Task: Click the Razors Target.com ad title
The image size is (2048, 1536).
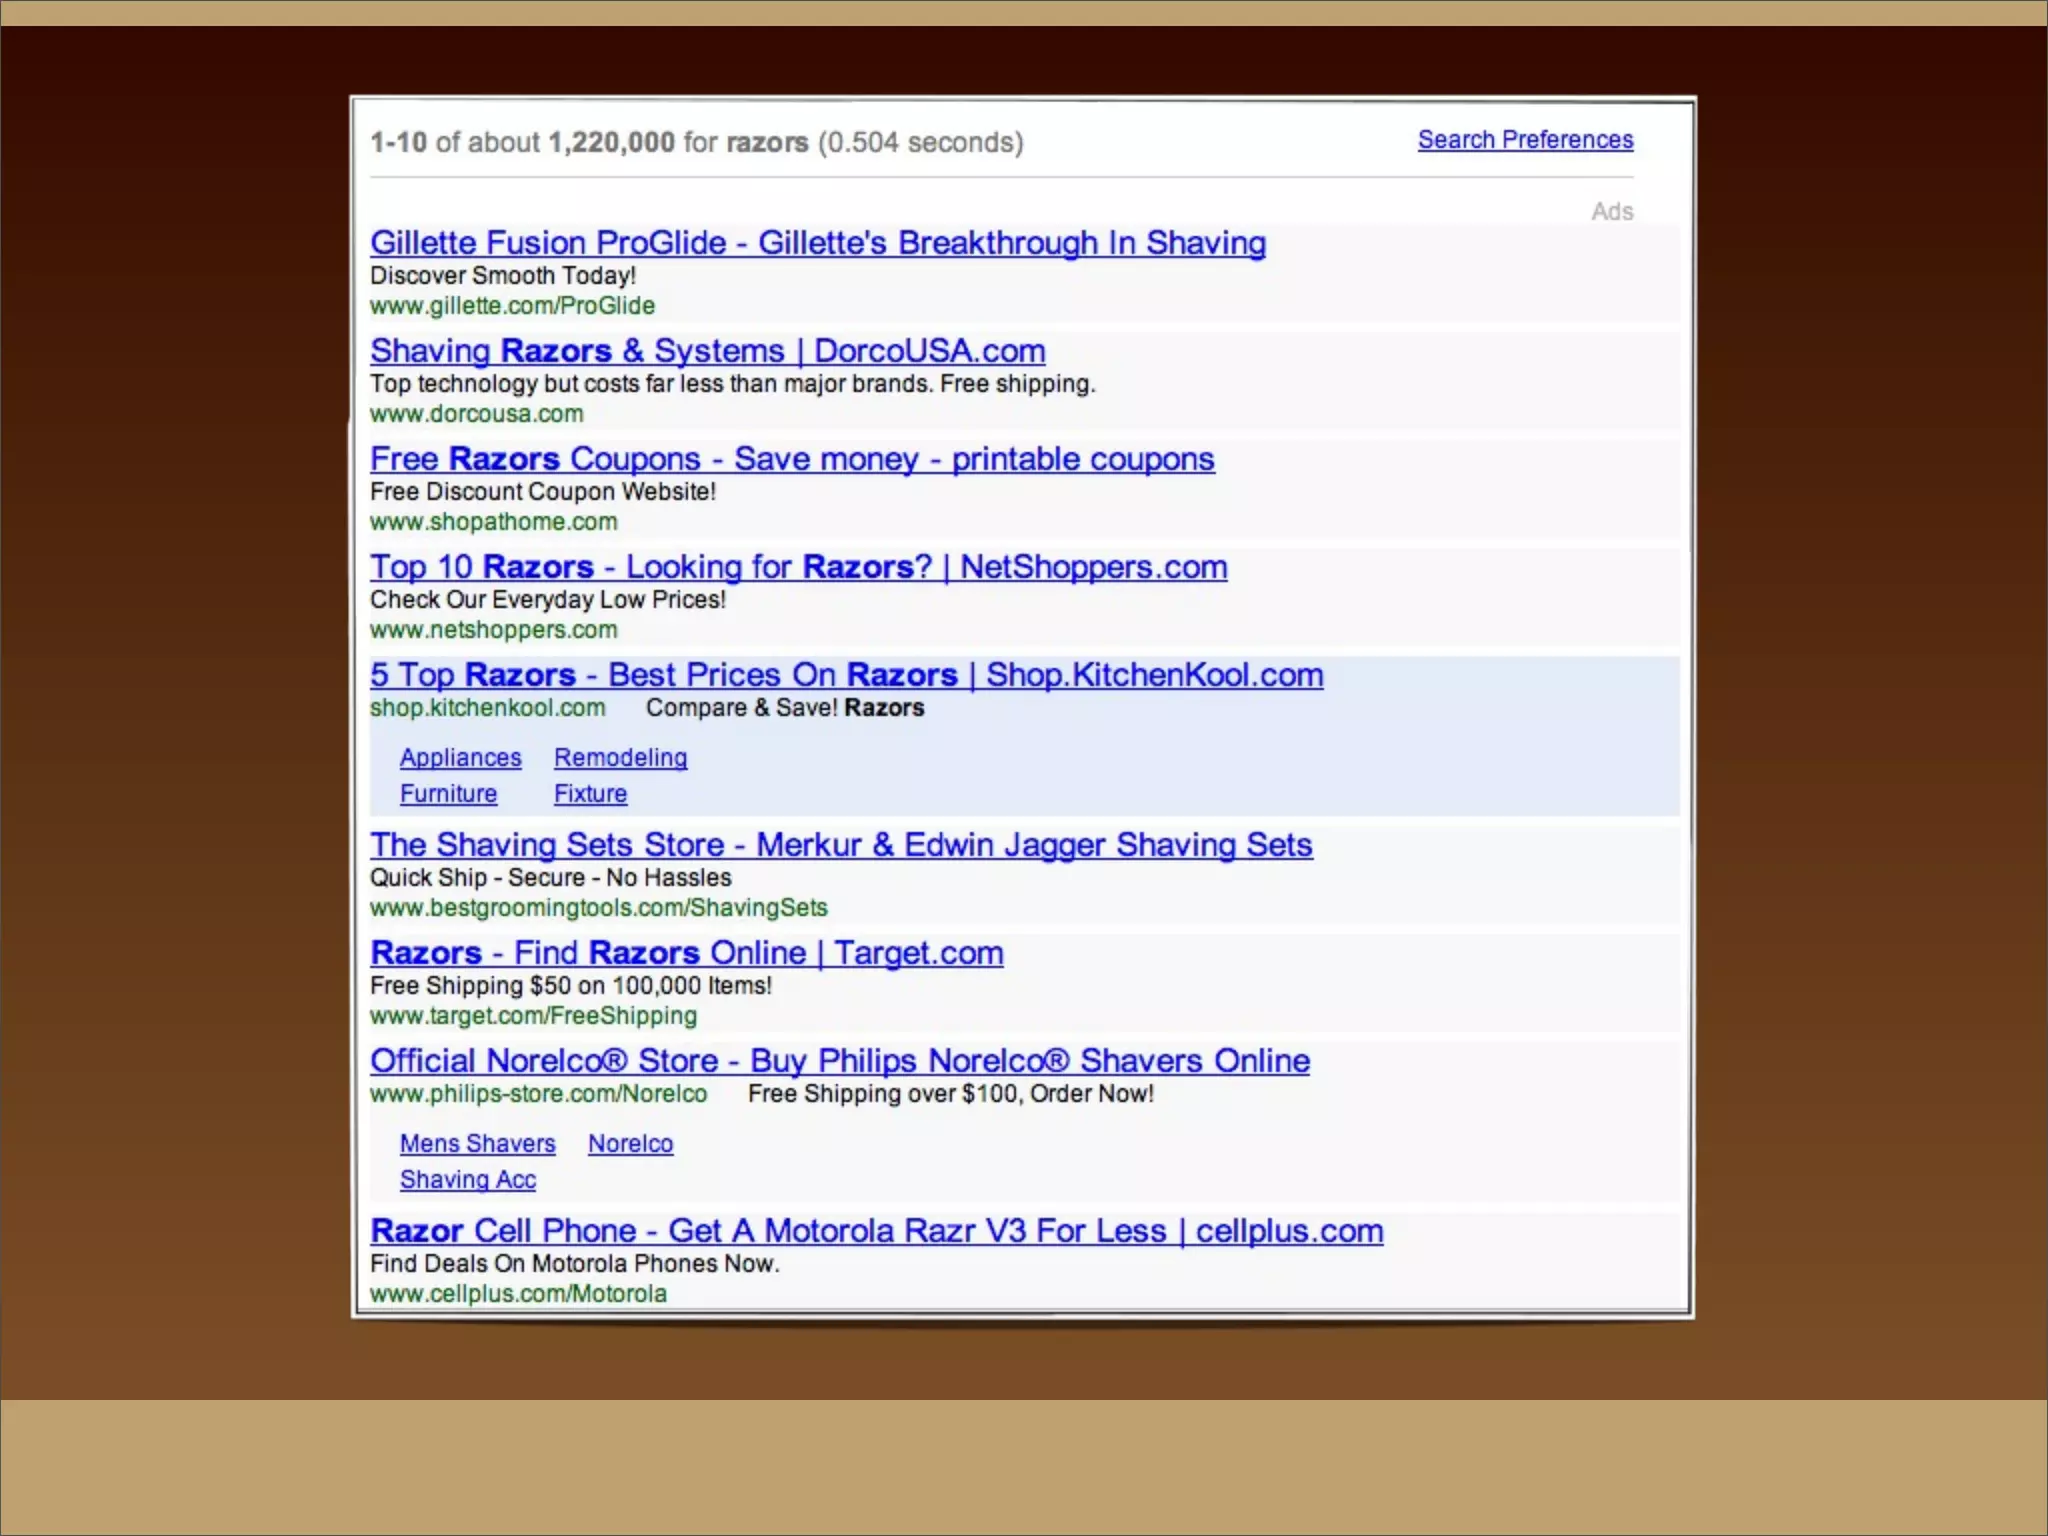Action: tap(686, 953)
